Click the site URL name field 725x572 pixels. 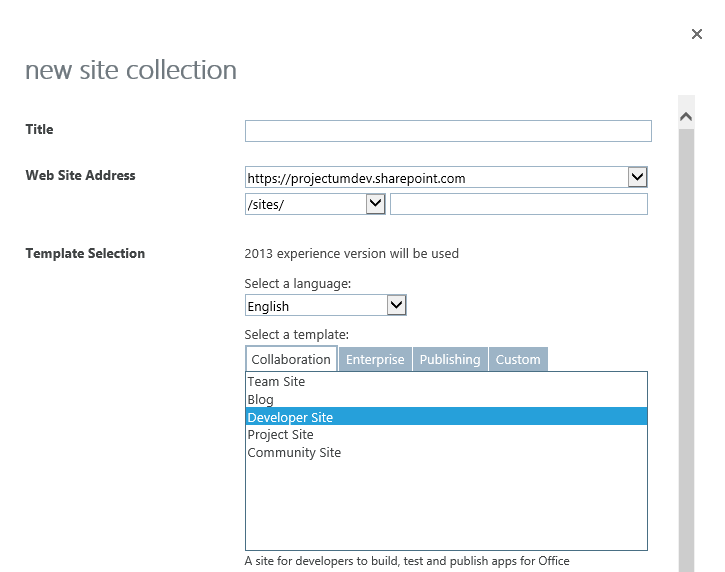pyautogui.click(x=518, y=204)
